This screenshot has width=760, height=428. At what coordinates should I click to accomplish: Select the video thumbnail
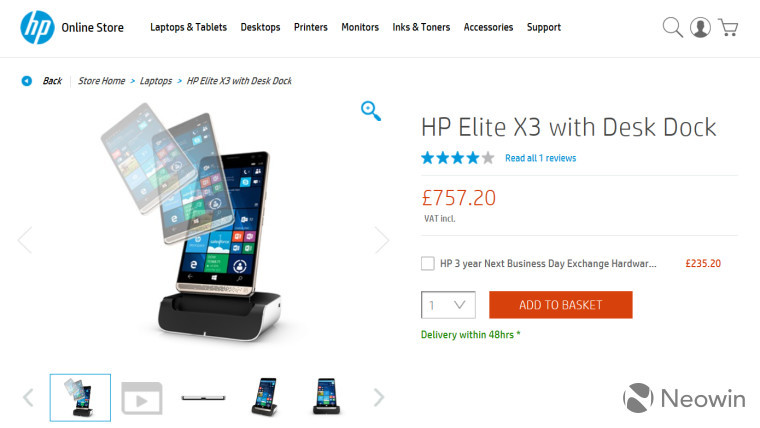(x=142, y=398)
